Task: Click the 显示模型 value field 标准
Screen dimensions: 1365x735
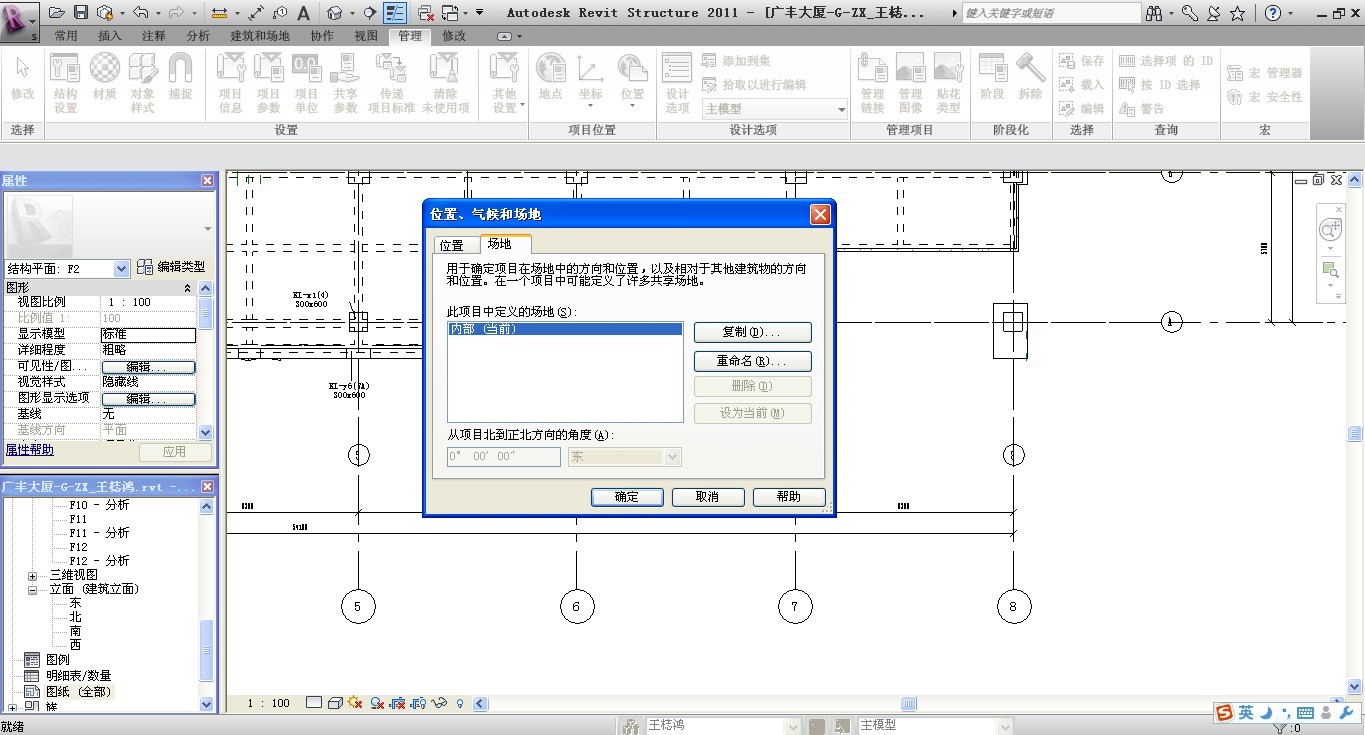Action: pos(148,334)
